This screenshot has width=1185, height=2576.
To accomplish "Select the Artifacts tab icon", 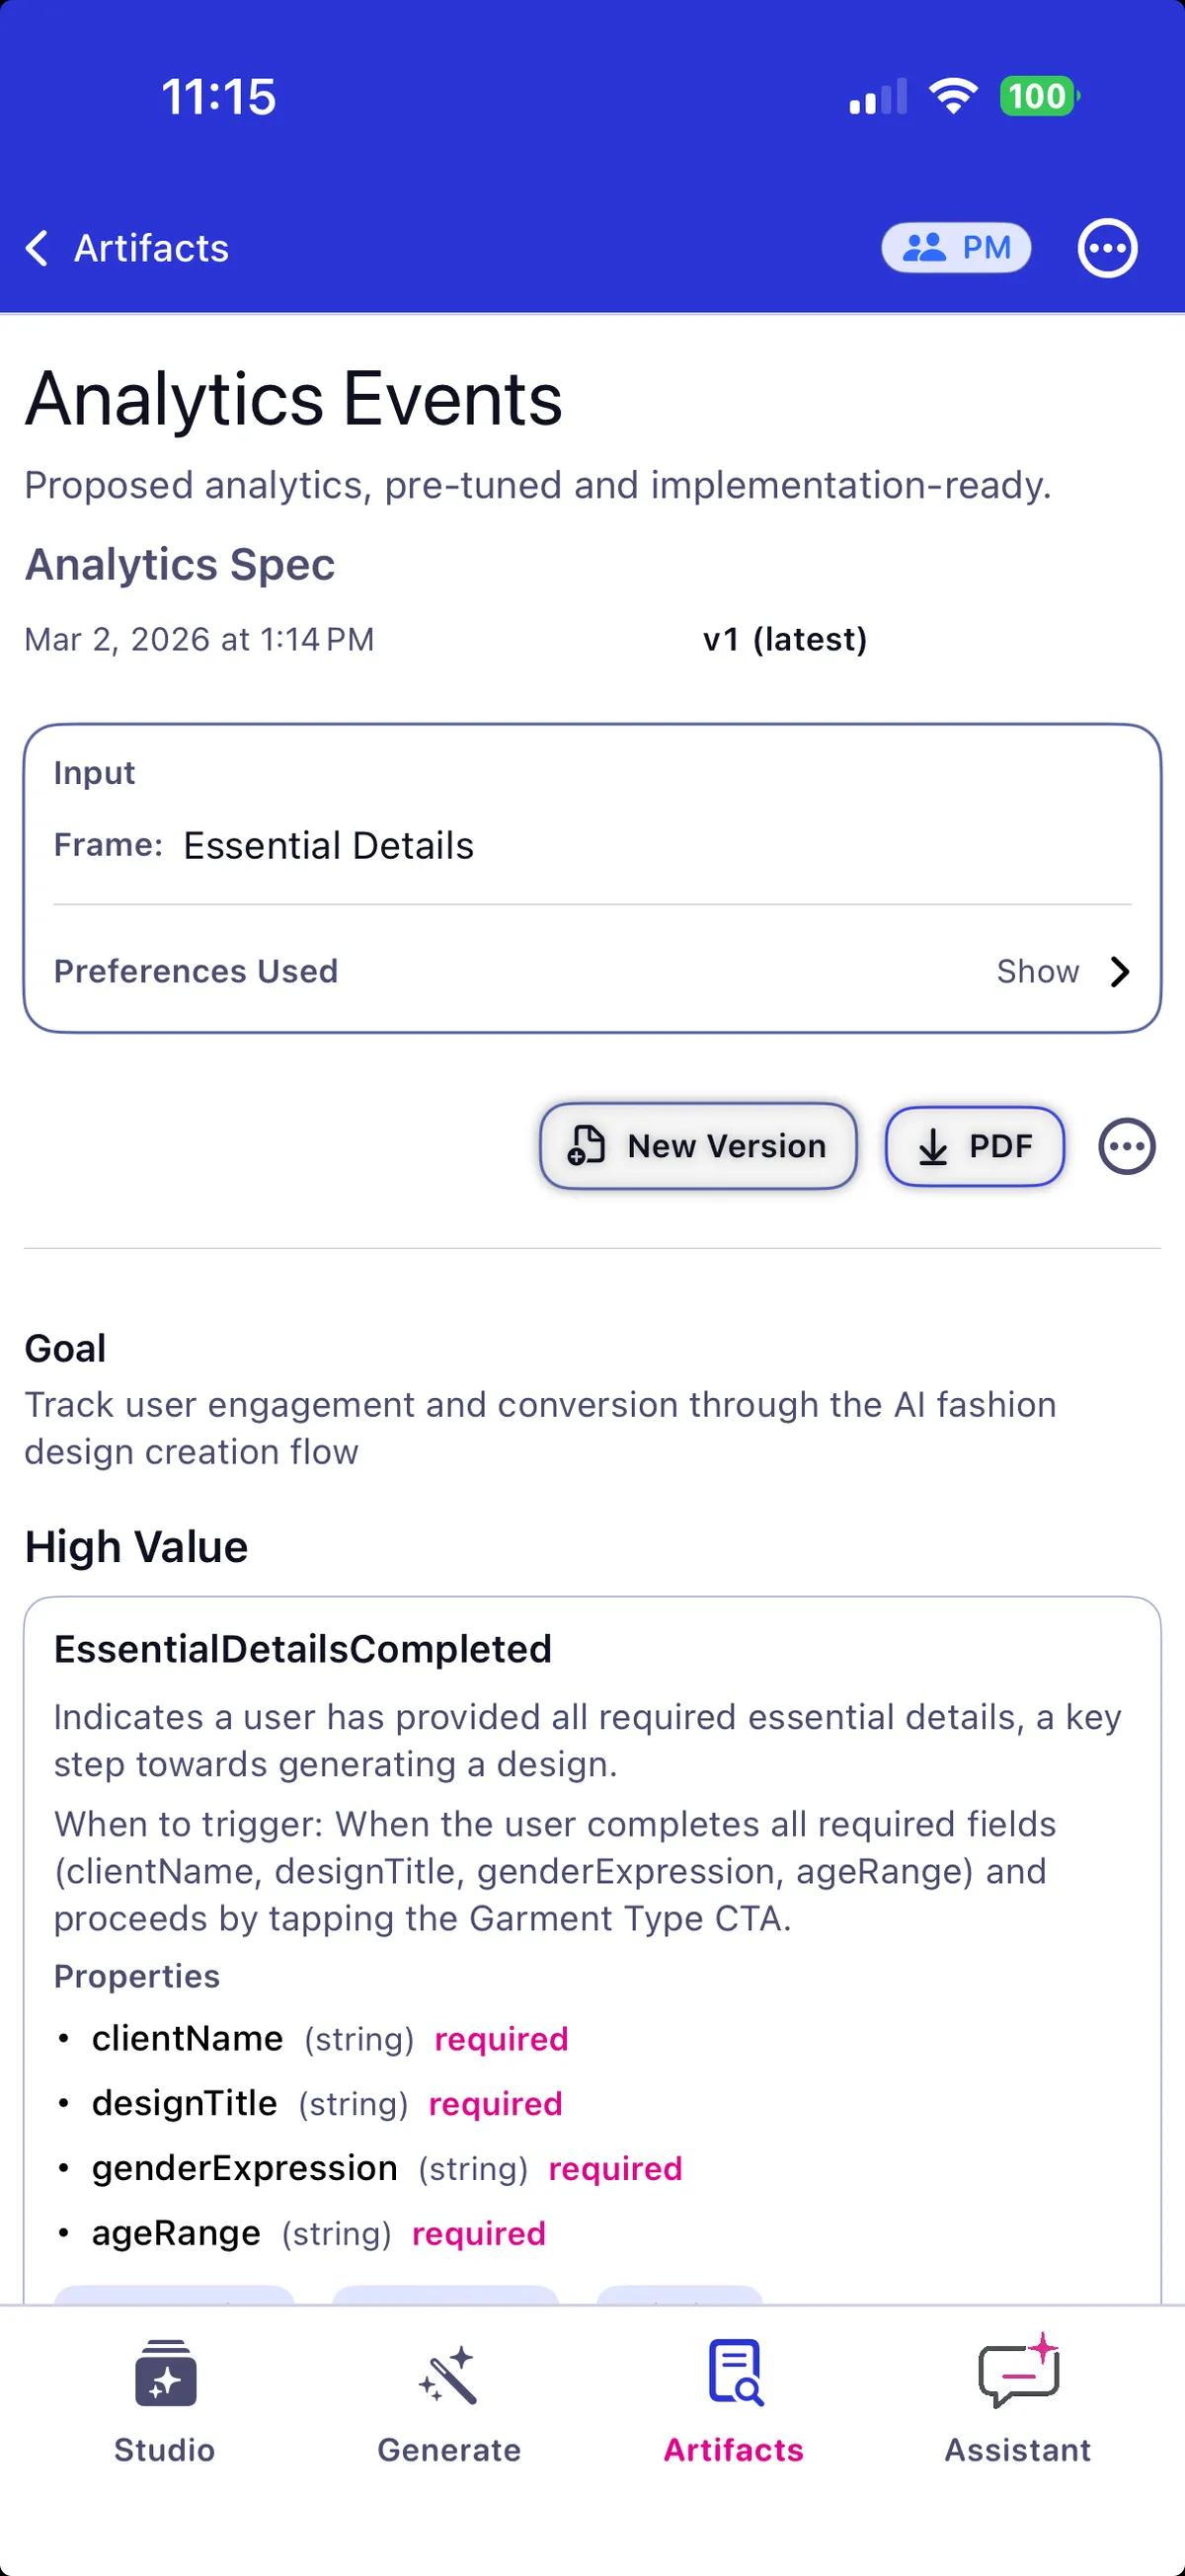I will [735, 2372].
